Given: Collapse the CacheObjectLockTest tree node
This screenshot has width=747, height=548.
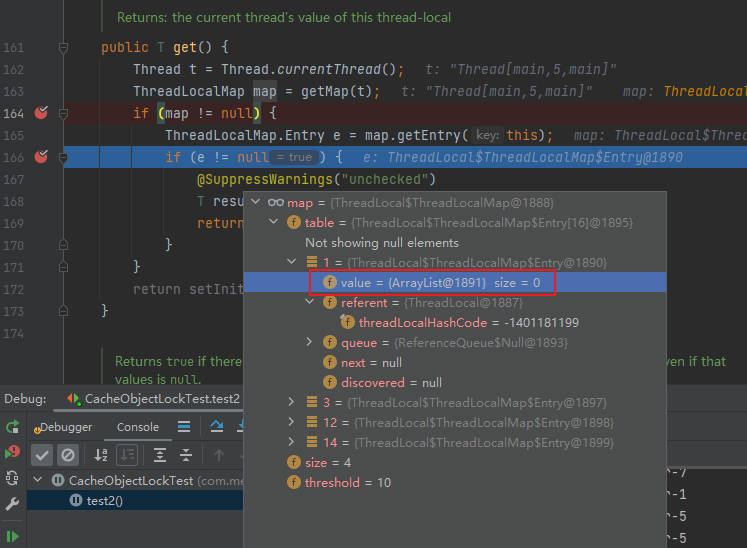Looking at the screenshot, I should coord(38,480).
